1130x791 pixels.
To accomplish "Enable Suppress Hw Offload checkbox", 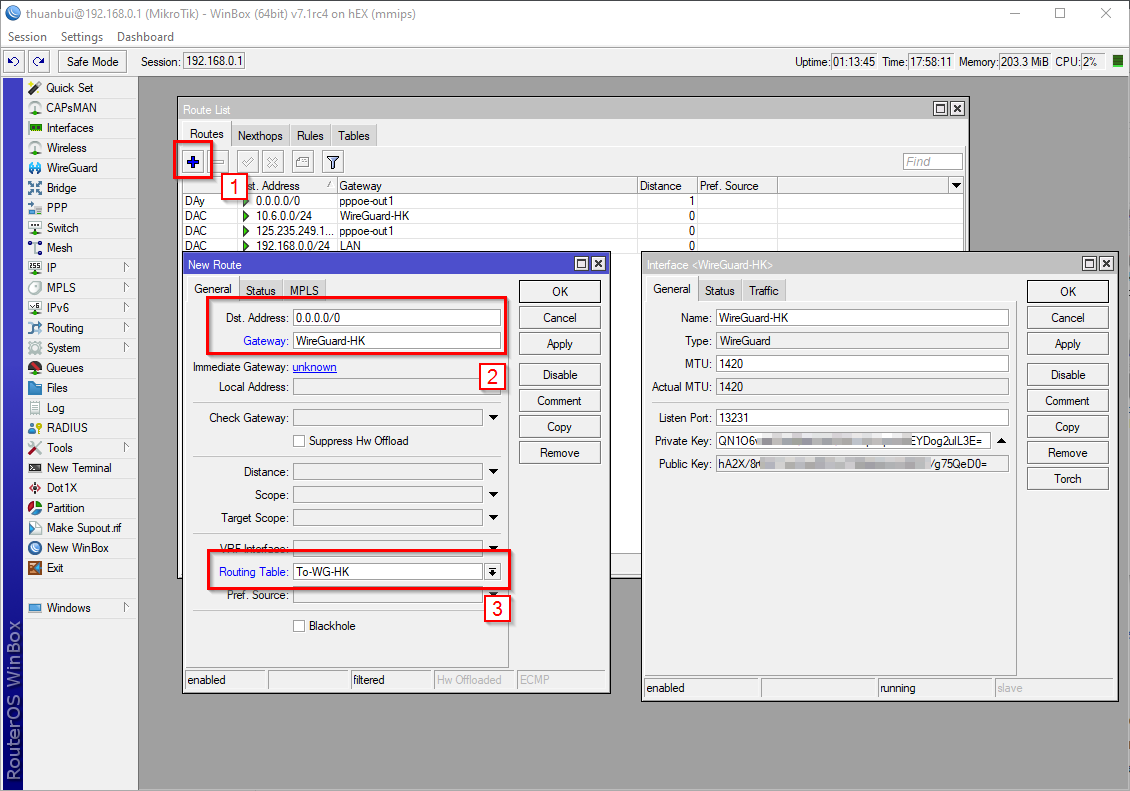I will point(299,441).
